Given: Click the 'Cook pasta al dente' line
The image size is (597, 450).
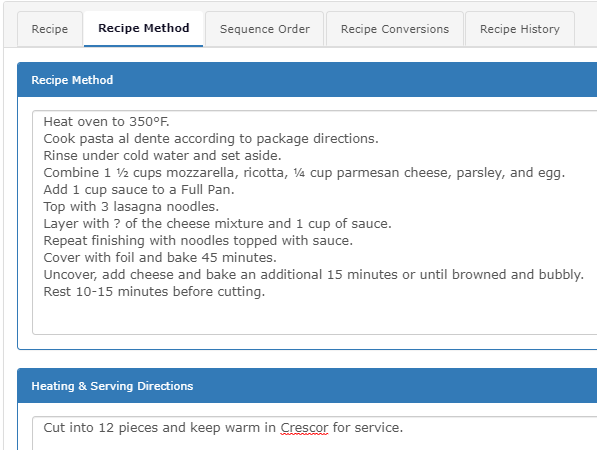Looking at the screenshot, I should tap(211, 139).
